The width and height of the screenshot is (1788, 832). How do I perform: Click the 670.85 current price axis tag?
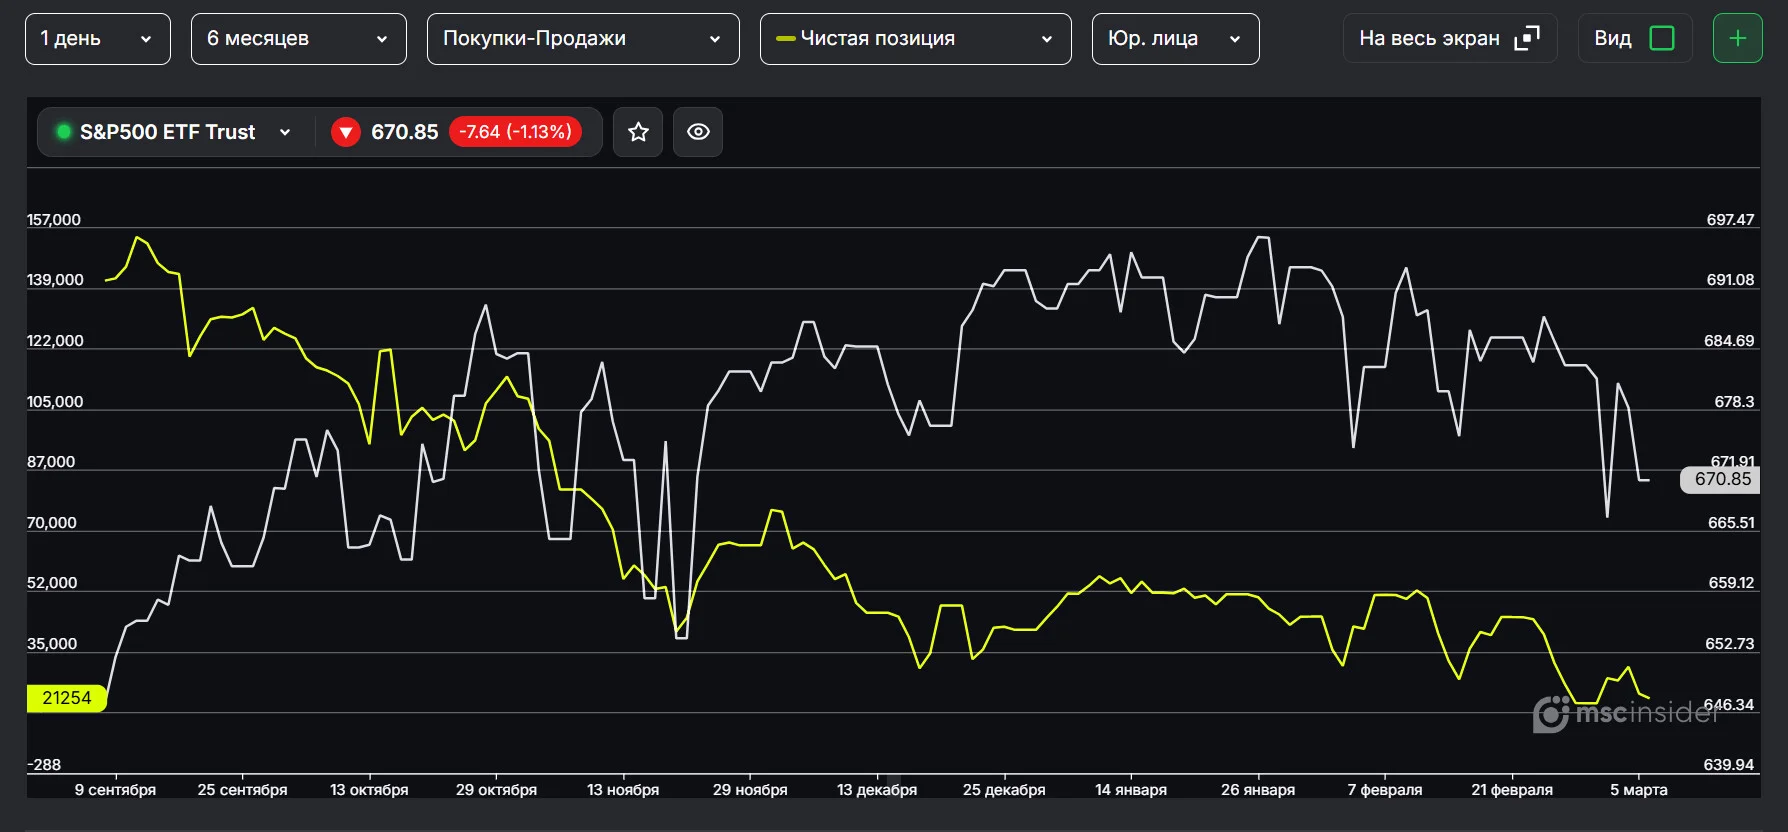1721,479
